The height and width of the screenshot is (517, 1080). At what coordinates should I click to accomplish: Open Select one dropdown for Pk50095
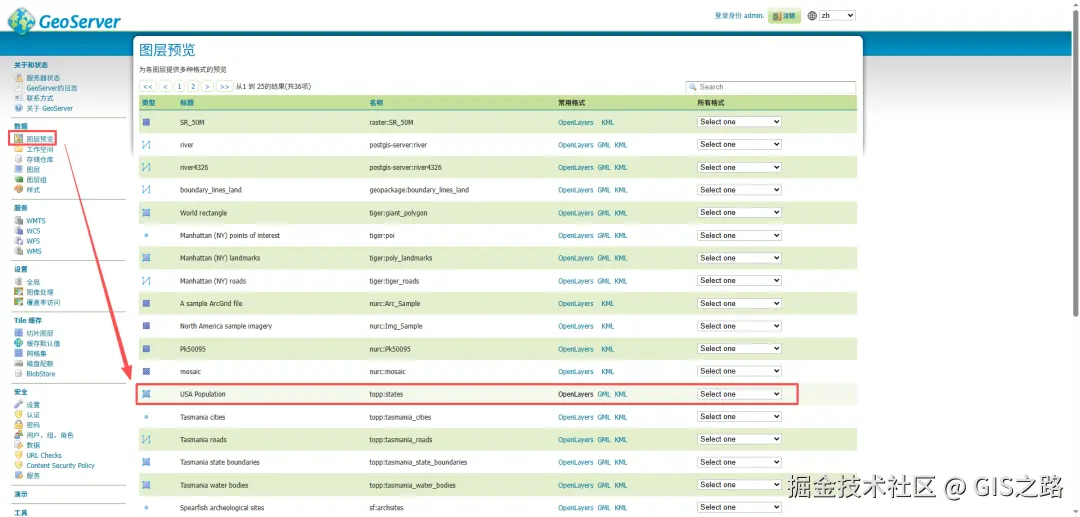[739, 348]
